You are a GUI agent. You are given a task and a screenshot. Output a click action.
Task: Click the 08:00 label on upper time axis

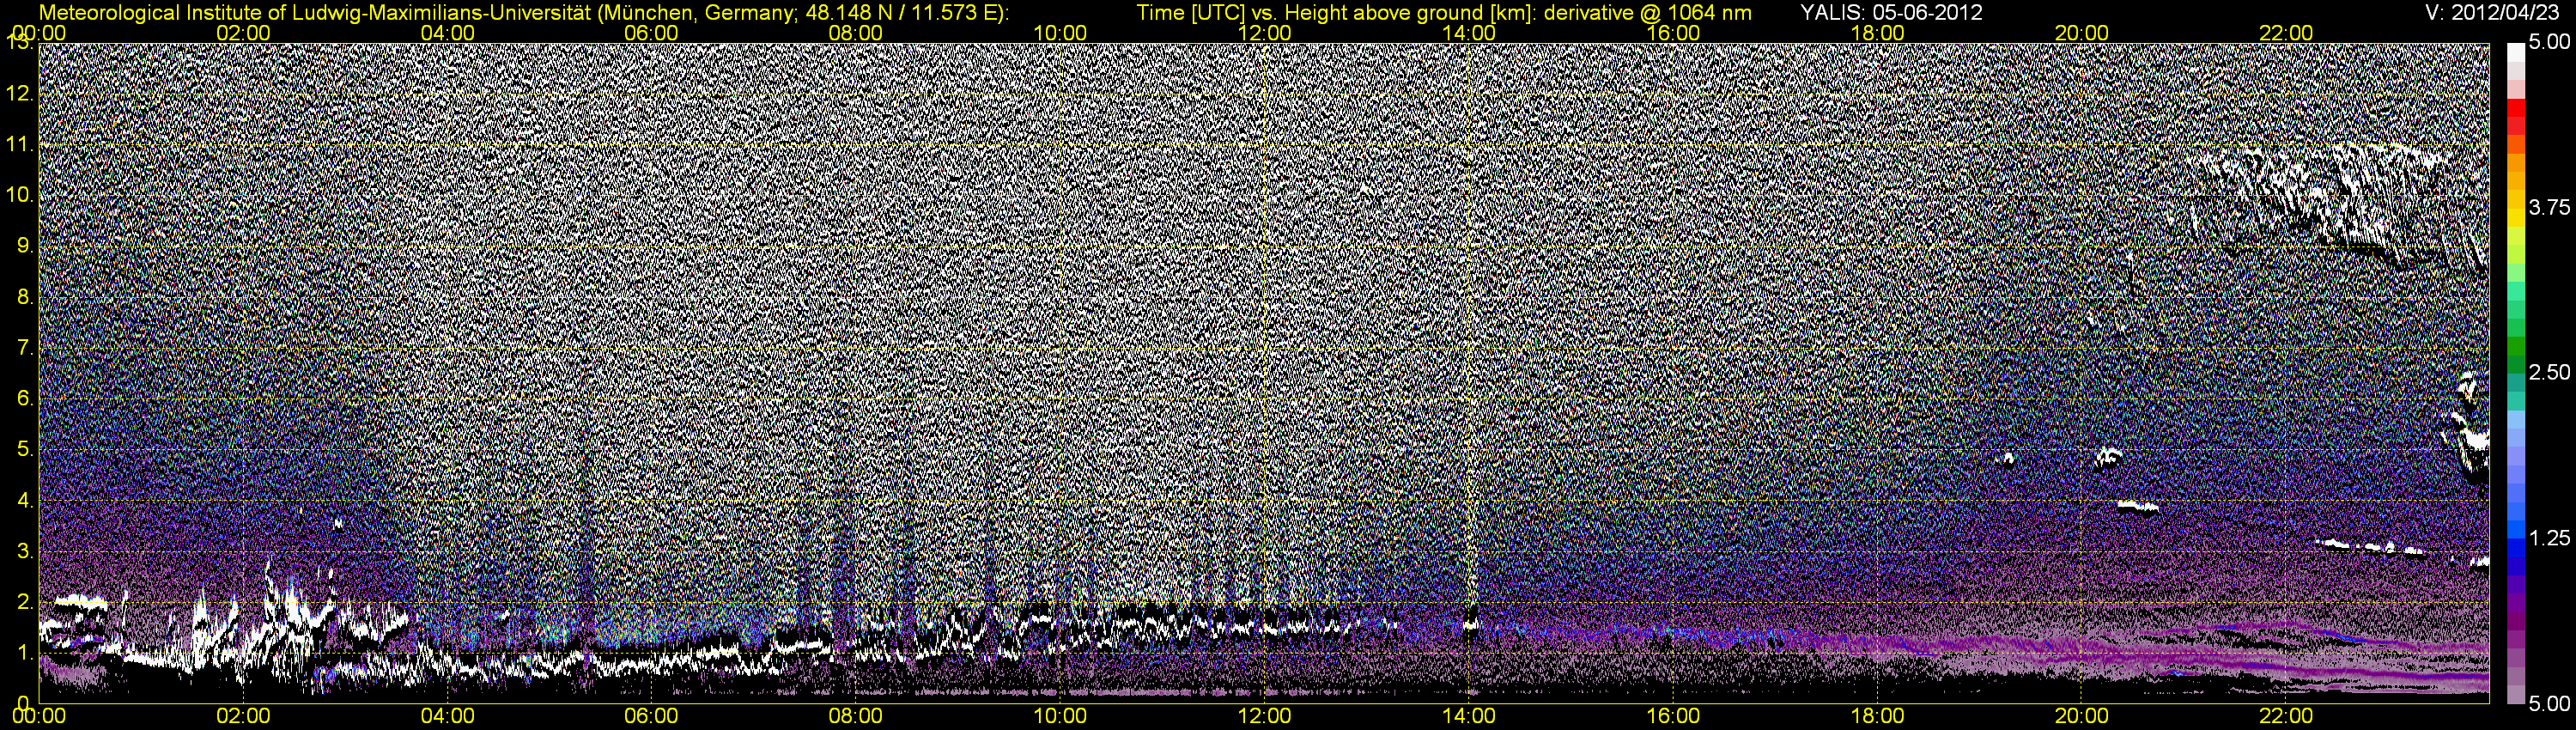(x=856, y=33)
